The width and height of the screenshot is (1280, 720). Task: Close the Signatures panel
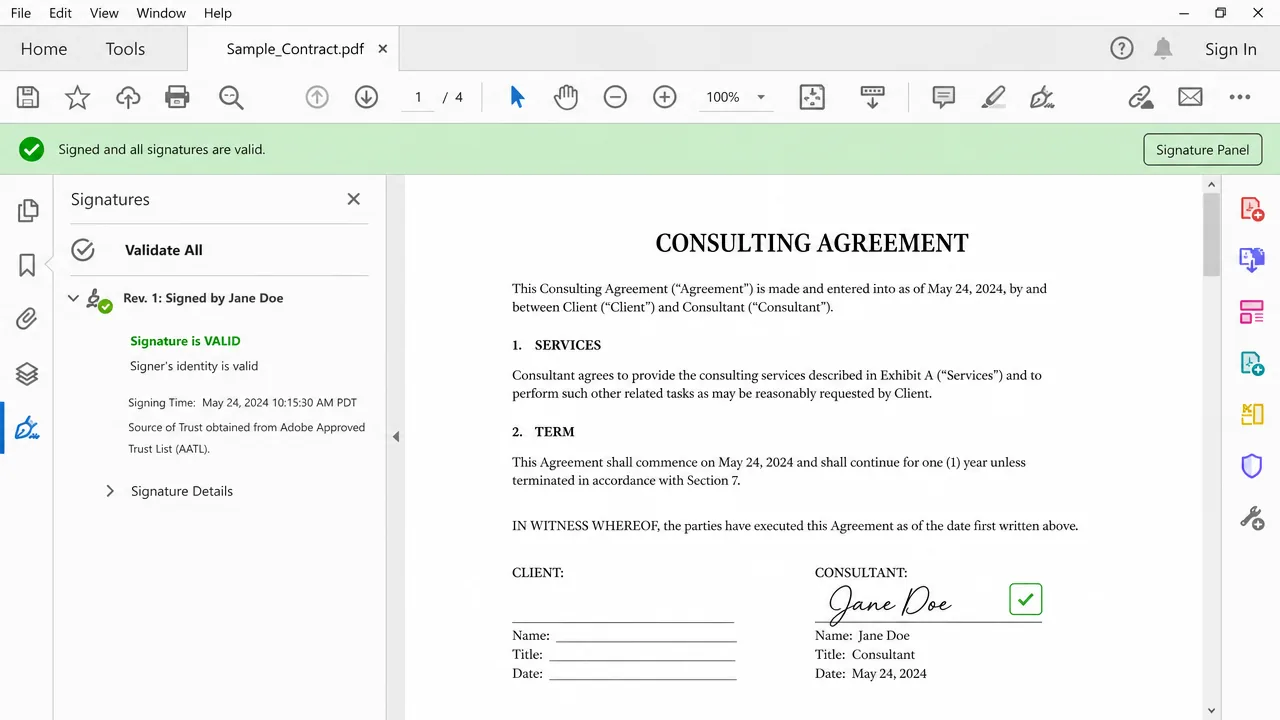(353, 199)
